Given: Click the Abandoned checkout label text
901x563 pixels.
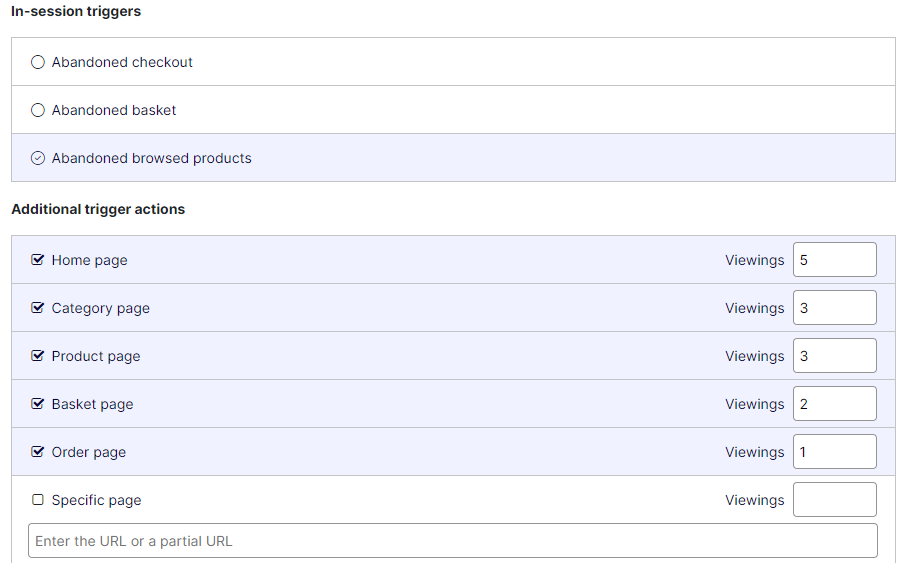Looking at the screenshot, I should coord(122,62).
